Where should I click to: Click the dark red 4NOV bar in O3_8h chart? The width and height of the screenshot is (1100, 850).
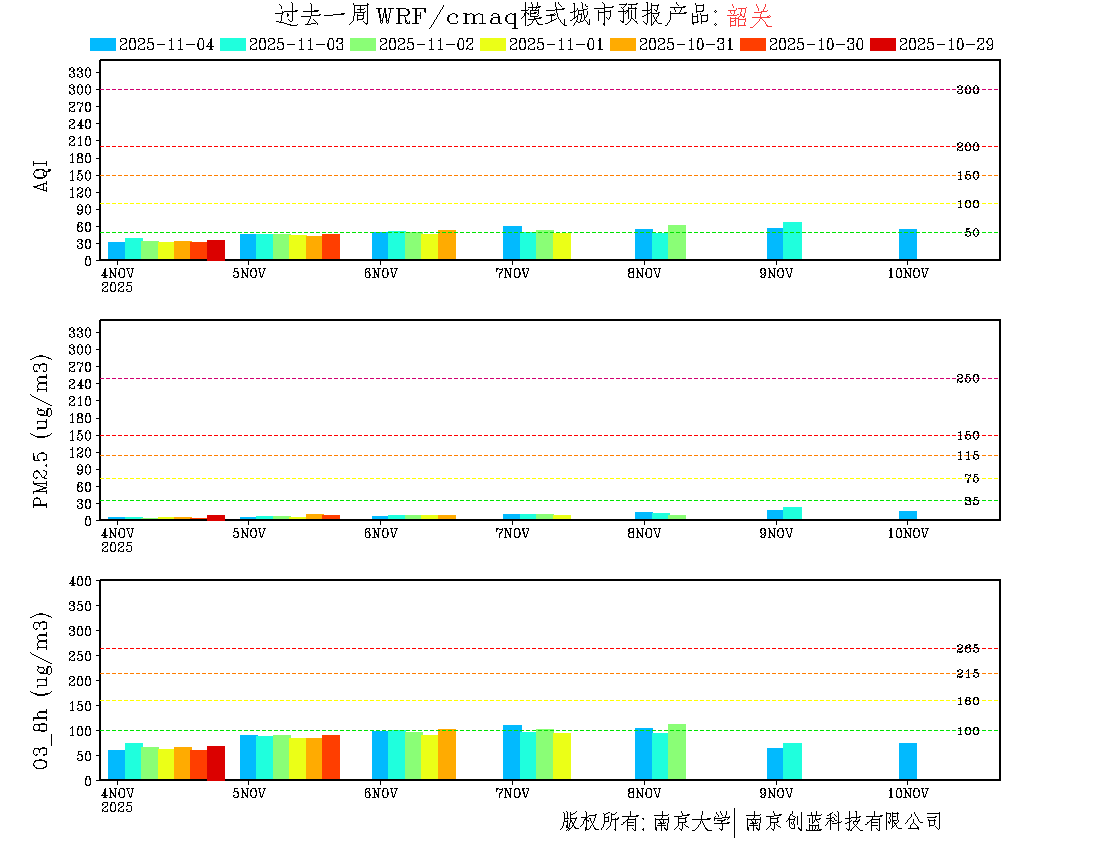216,763
